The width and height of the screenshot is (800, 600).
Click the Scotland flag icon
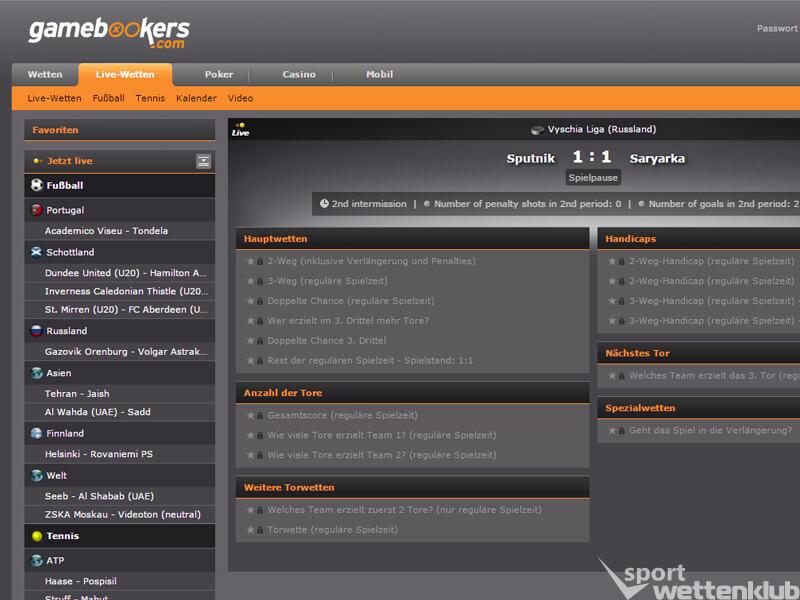(x=36, y=252)
